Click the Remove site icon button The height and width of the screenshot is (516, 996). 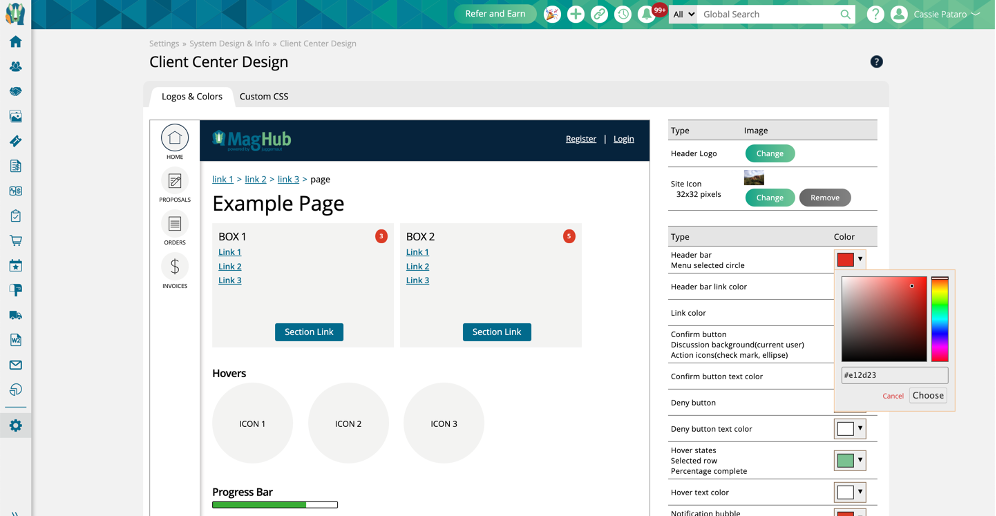[825, 198]
